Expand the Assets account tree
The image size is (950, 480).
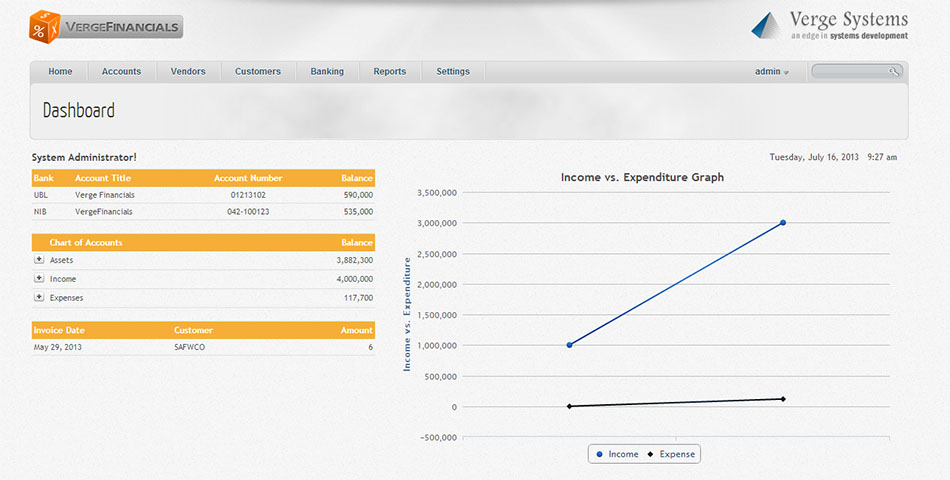[39, 260]
